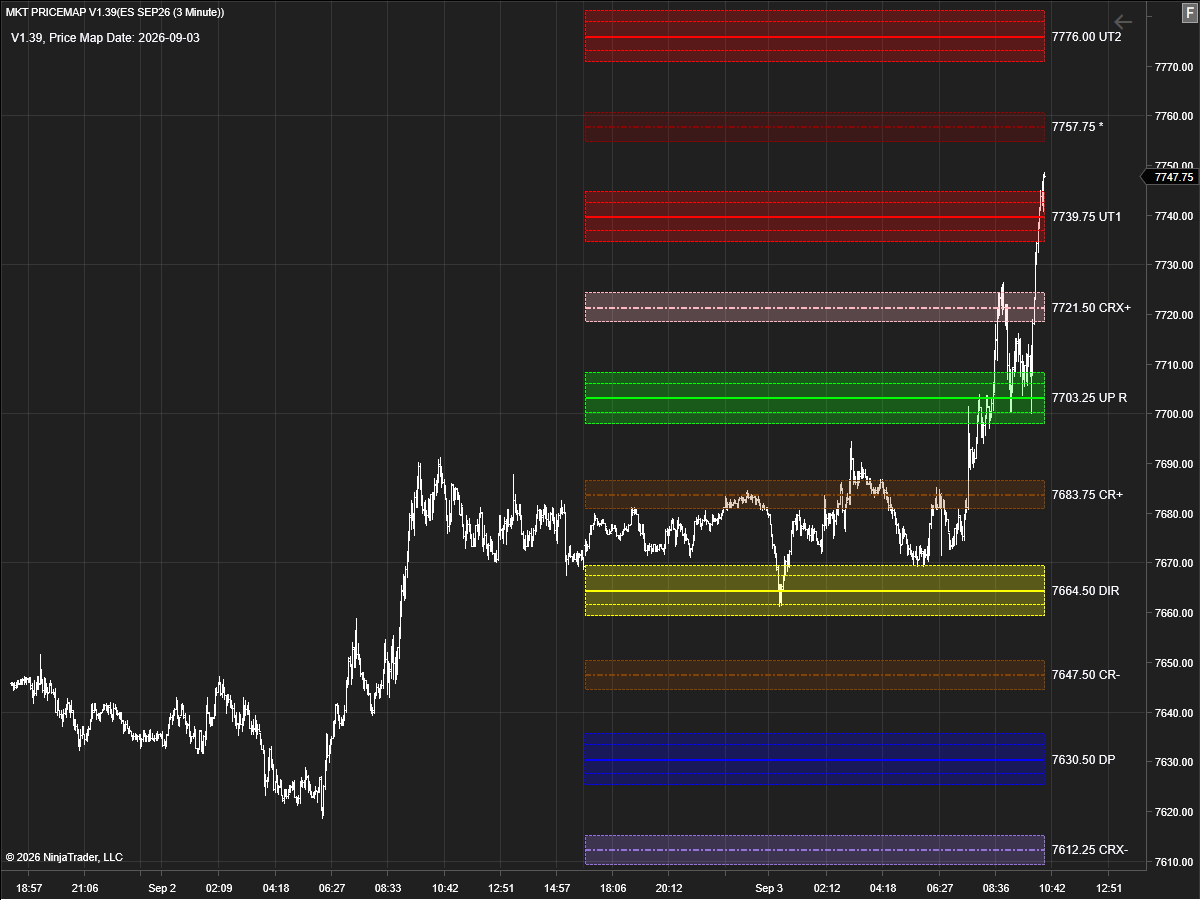Select the red UT2 zone band
1200x900 pixels.
coord(815,36)
